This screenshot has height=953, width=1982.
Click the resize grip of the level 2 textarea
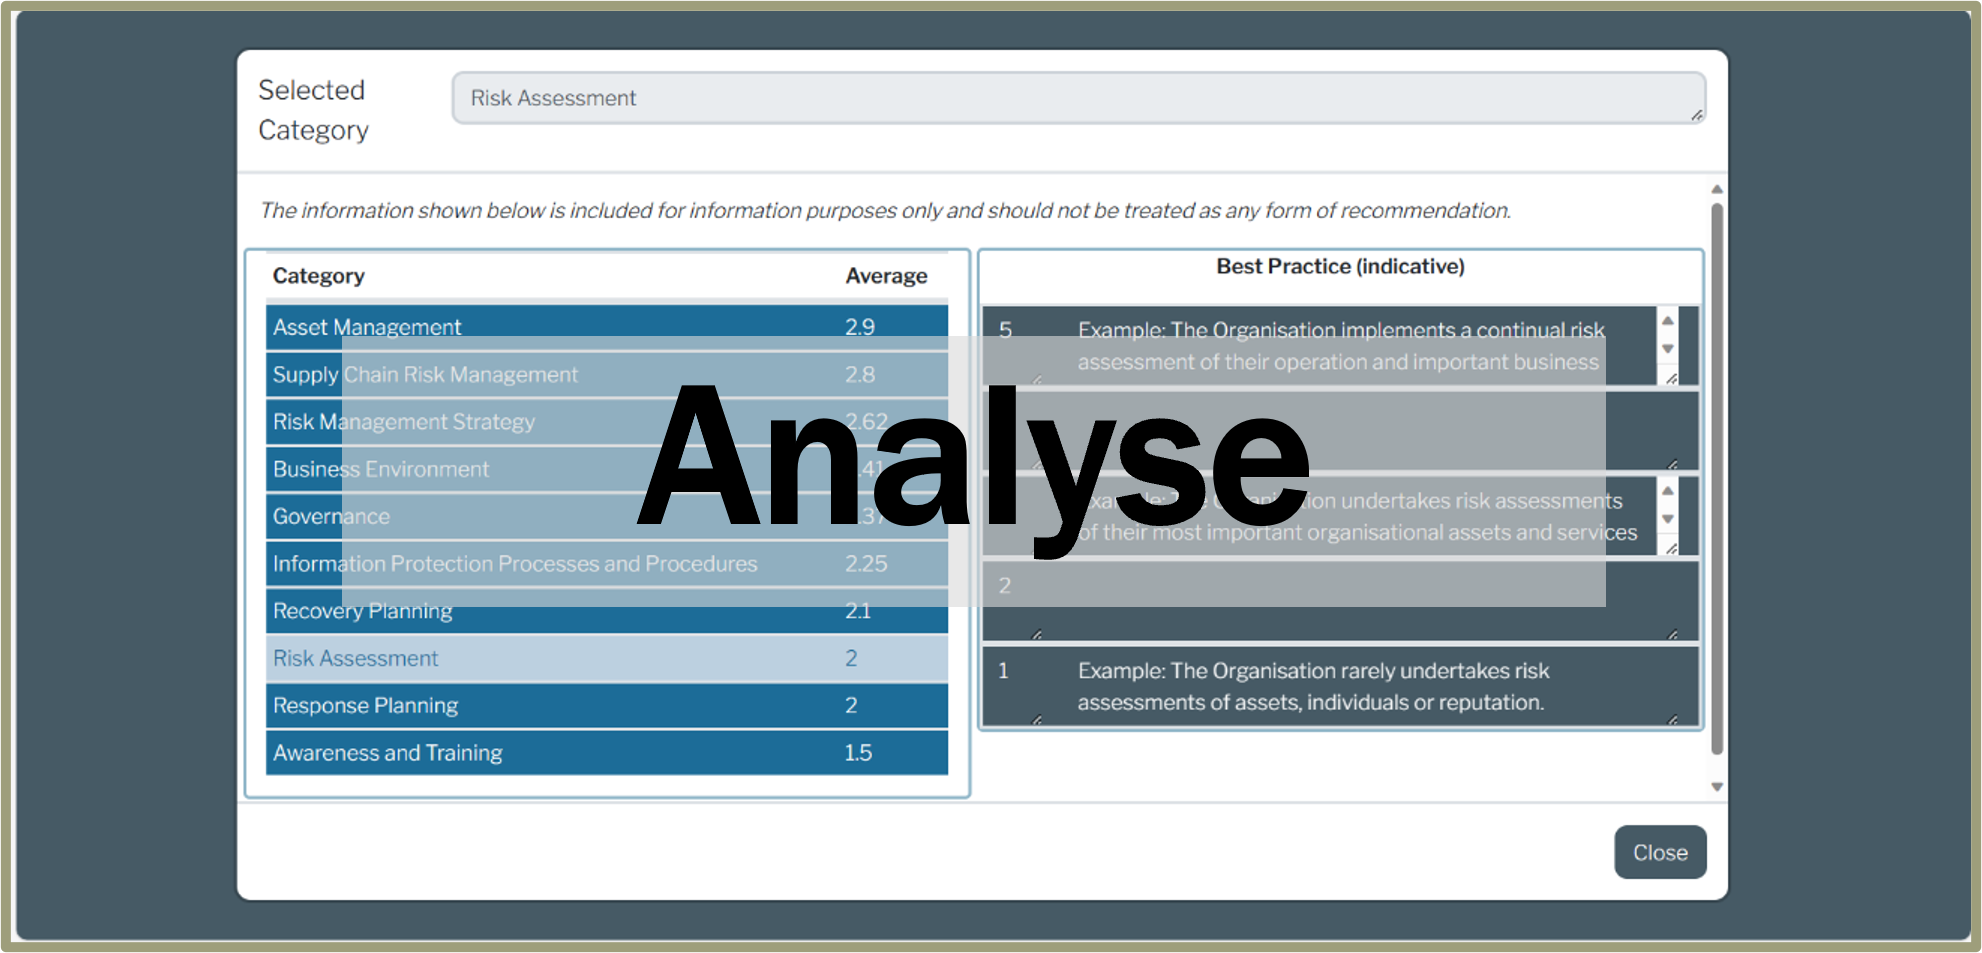(1674, 633)
